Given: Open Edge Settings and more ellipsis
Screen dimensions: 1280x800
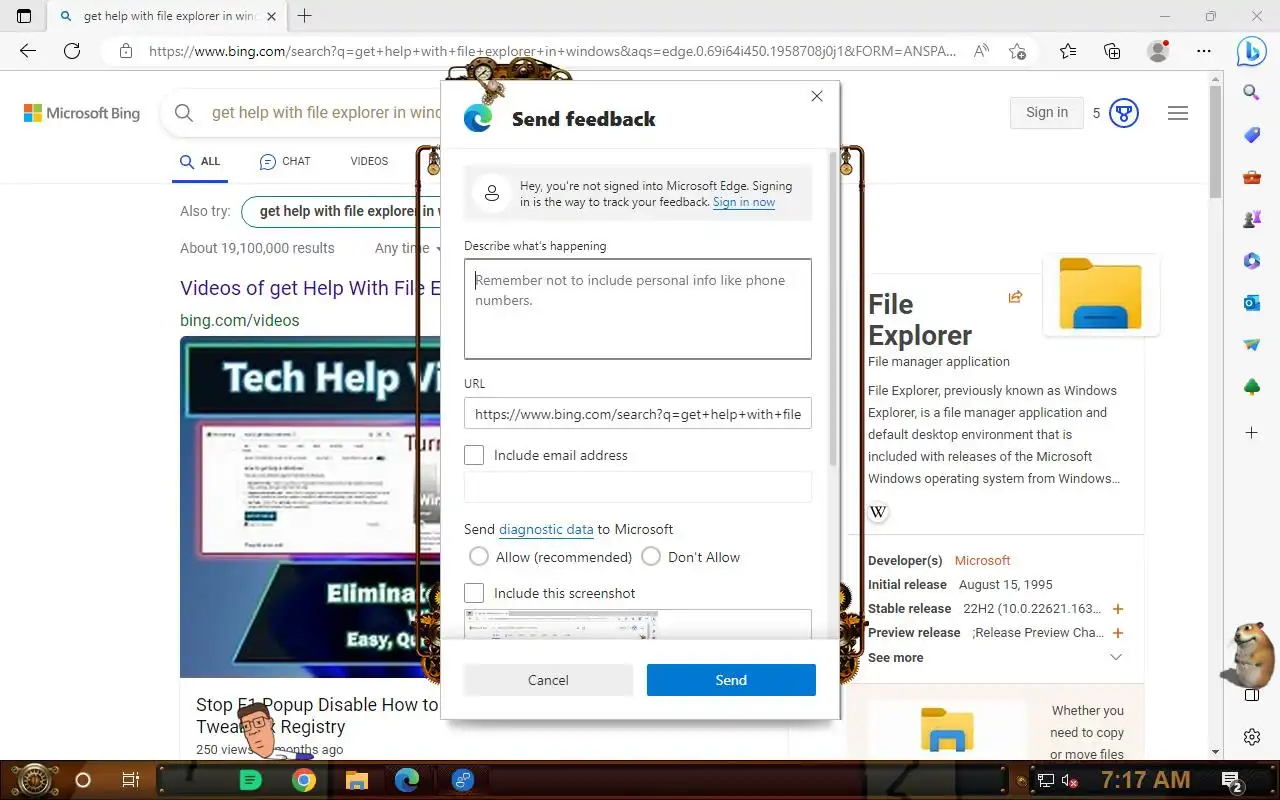Looking at the screenshot, I should point(1204,51).
